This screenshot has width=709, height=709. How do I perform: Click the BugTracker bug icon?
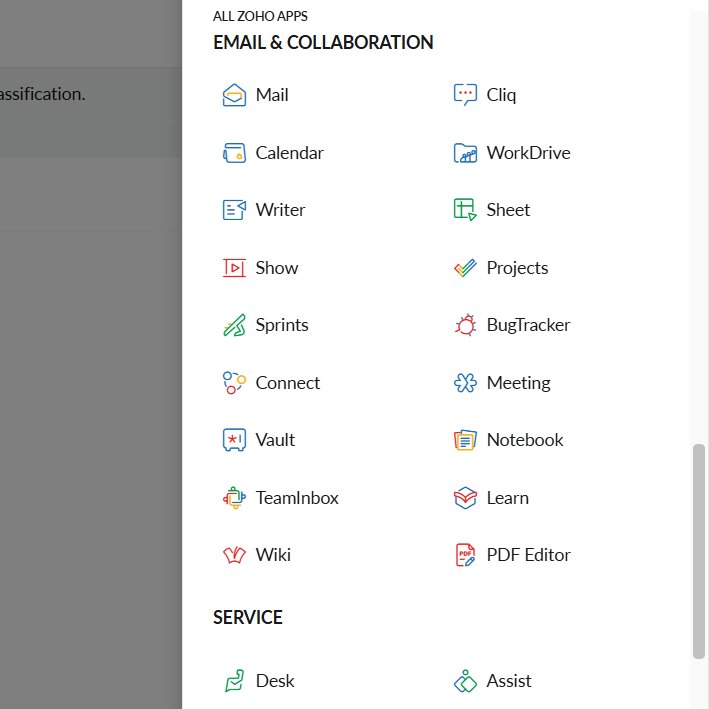pyautogui.click(x=465, y=325)
